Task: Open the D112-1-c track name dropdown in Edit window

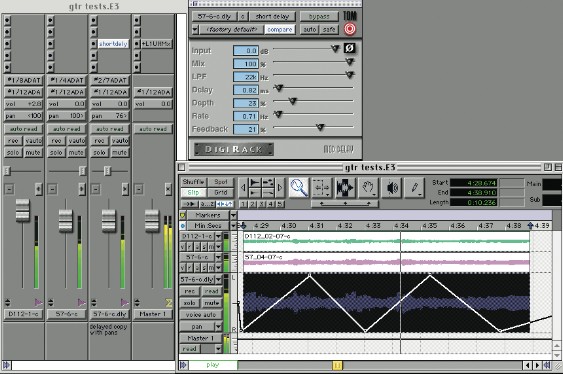Action: click(x=218, y=237)
